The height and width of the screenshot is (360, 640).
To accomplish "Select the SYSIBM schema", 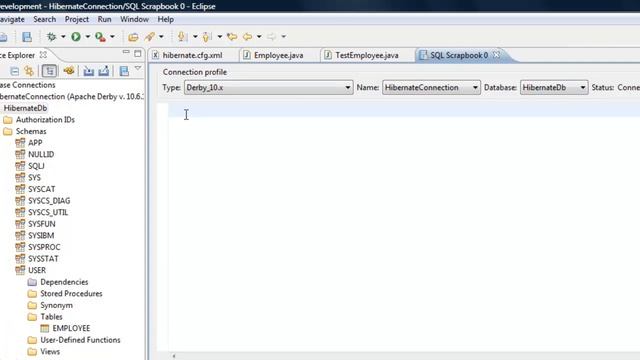I will 41,236.
